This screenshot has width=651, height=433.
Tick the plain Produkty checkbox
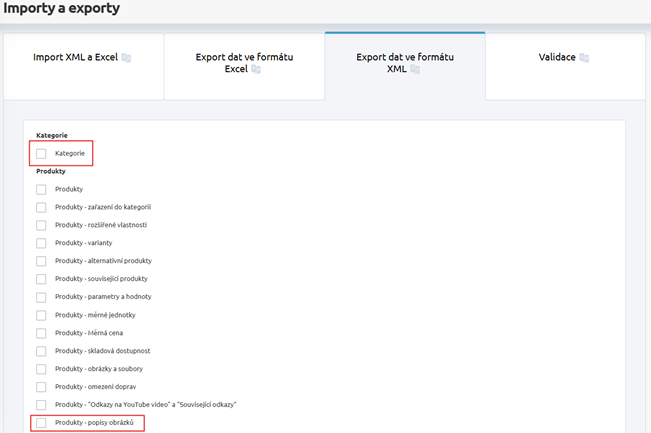41,189
